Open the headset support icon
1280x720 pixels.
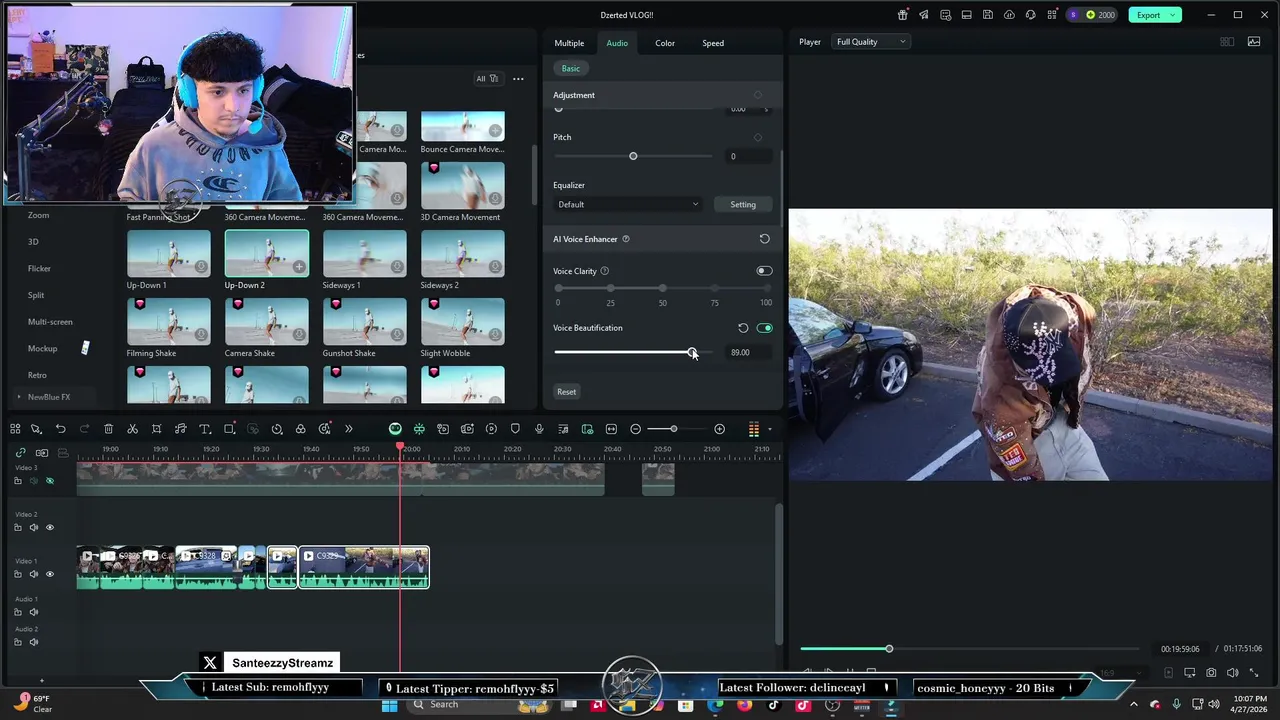1030,15
